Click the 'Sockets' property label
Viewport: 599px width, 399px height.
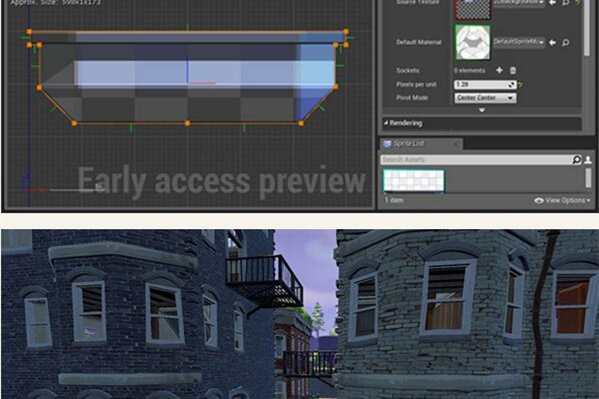tap(408, 70)
